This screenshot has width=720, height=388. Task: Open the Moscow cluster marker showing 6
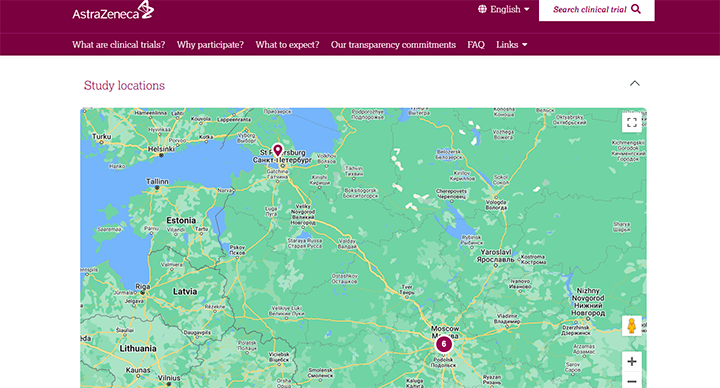point(444,344)
